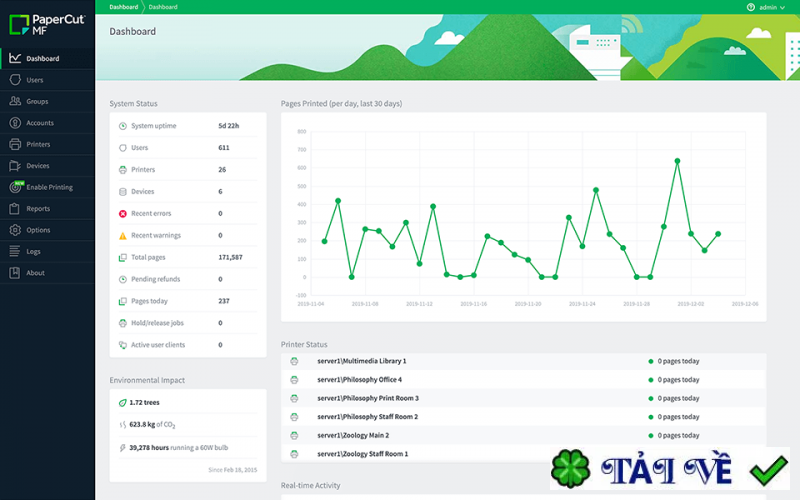The width and height of the screenshot is (800, 500).
Task: Click the Recent warnings triangle icon
Action: pyautogui.click(x=123, y=236)
